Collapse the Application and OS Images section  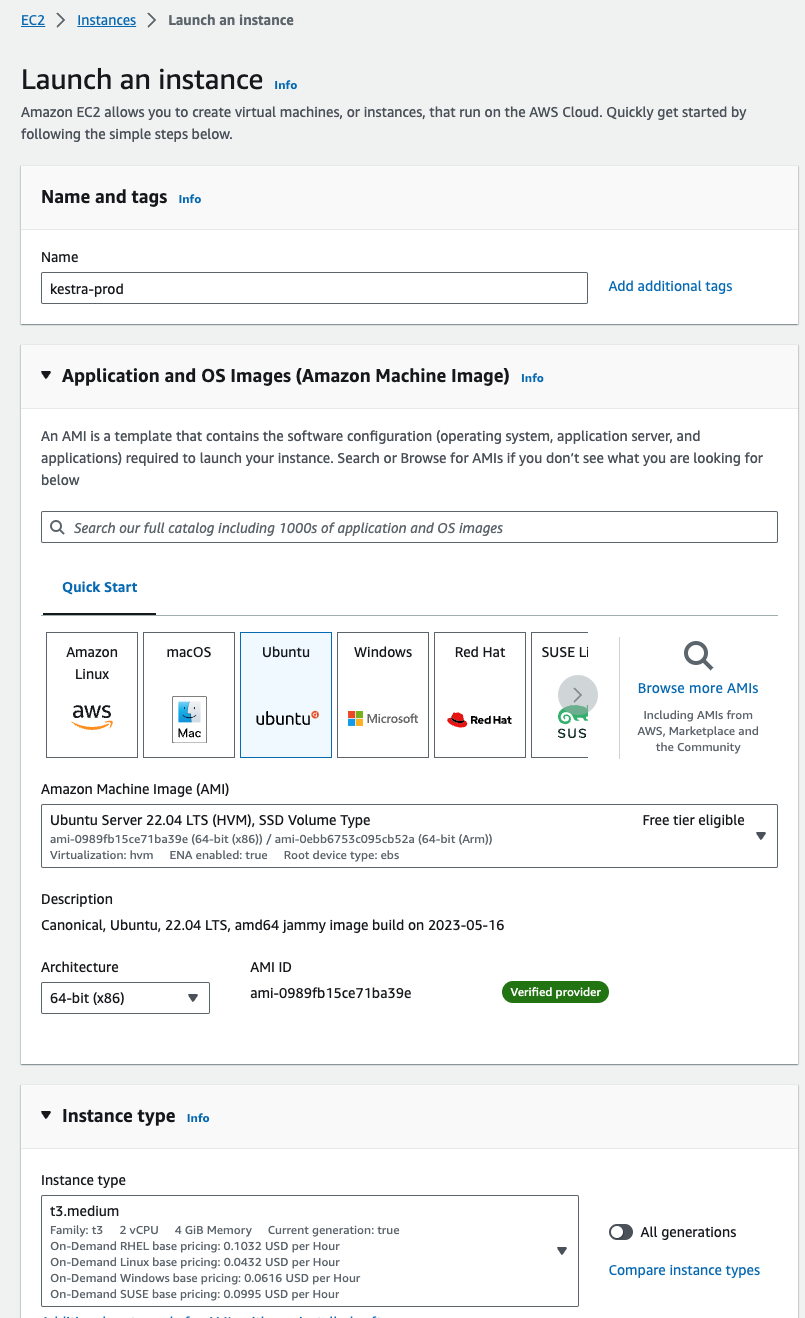(x=46, y=376)
